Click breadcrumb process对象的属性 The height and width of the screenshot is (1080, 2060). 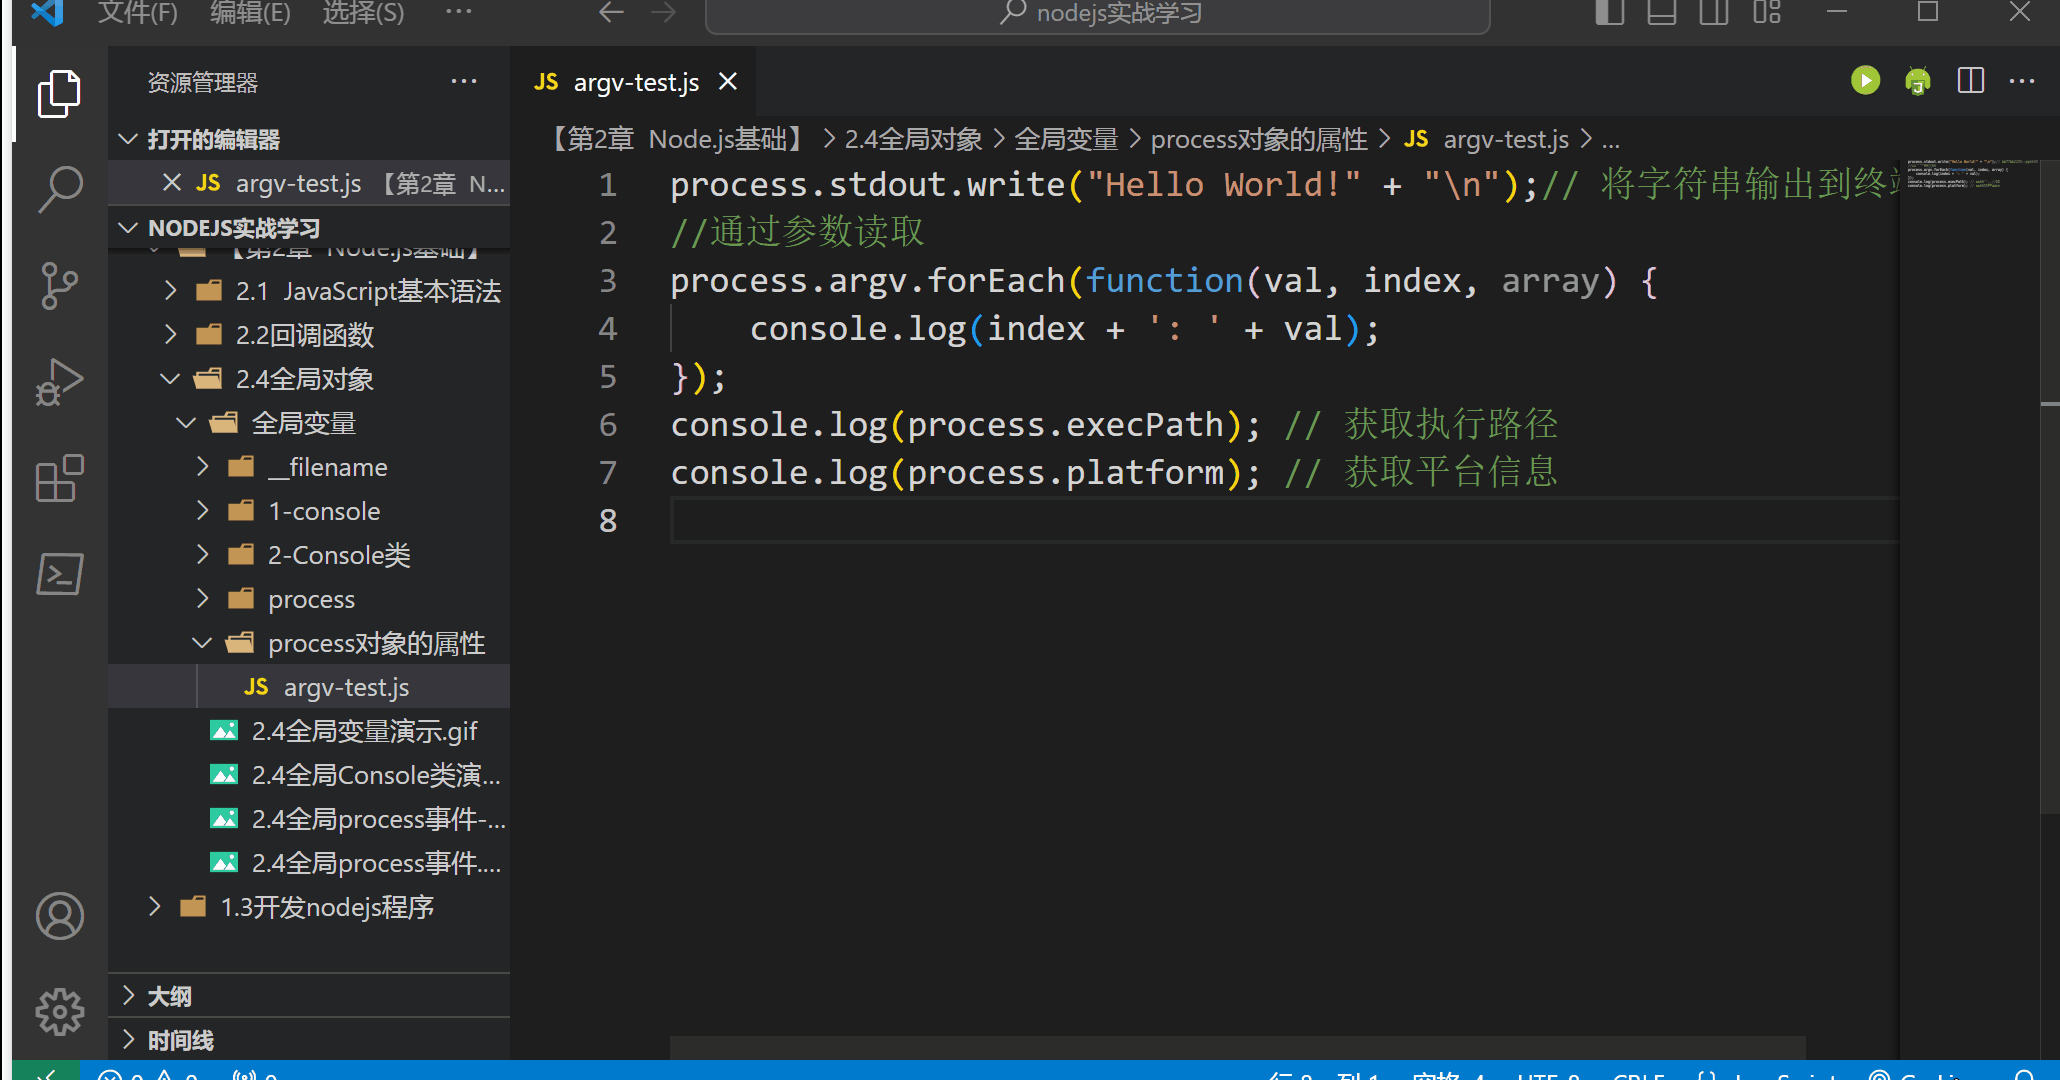click(1259, 139)
